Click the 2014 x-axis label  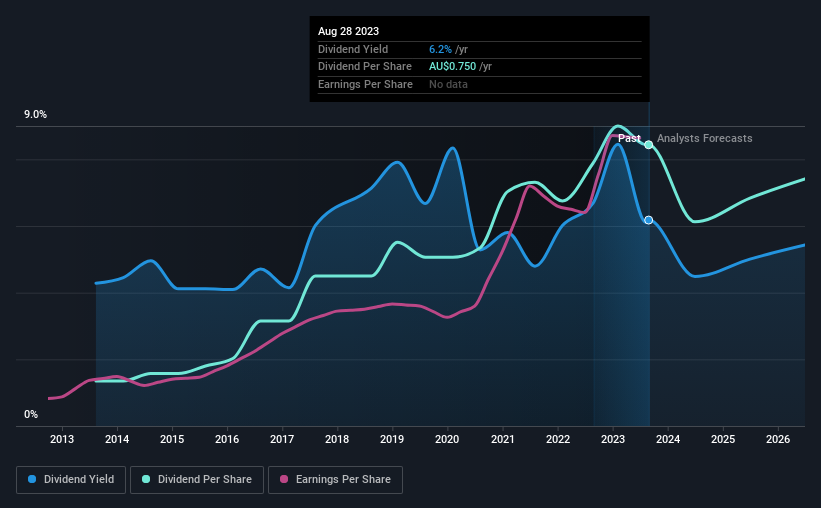pos(117,439)
